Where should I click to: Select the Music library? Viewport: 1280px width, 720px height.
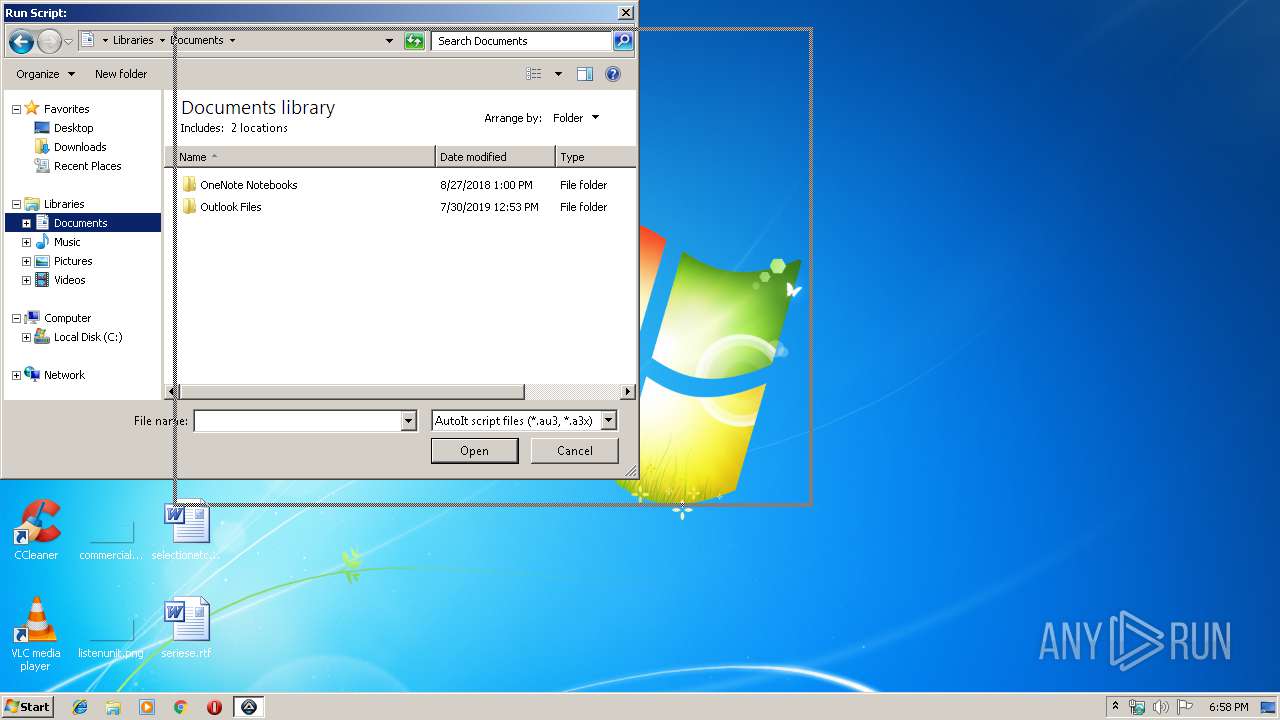click(x=67, y=242)
